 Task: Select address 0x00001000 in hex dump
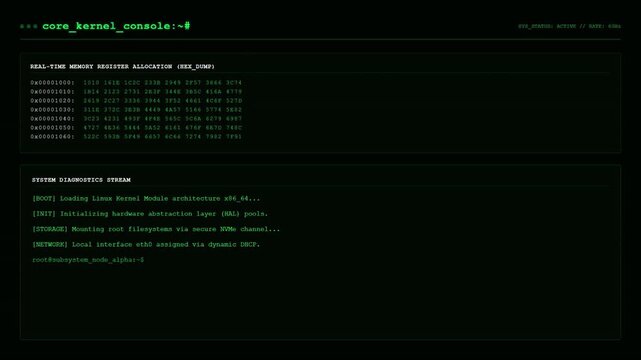52,83
